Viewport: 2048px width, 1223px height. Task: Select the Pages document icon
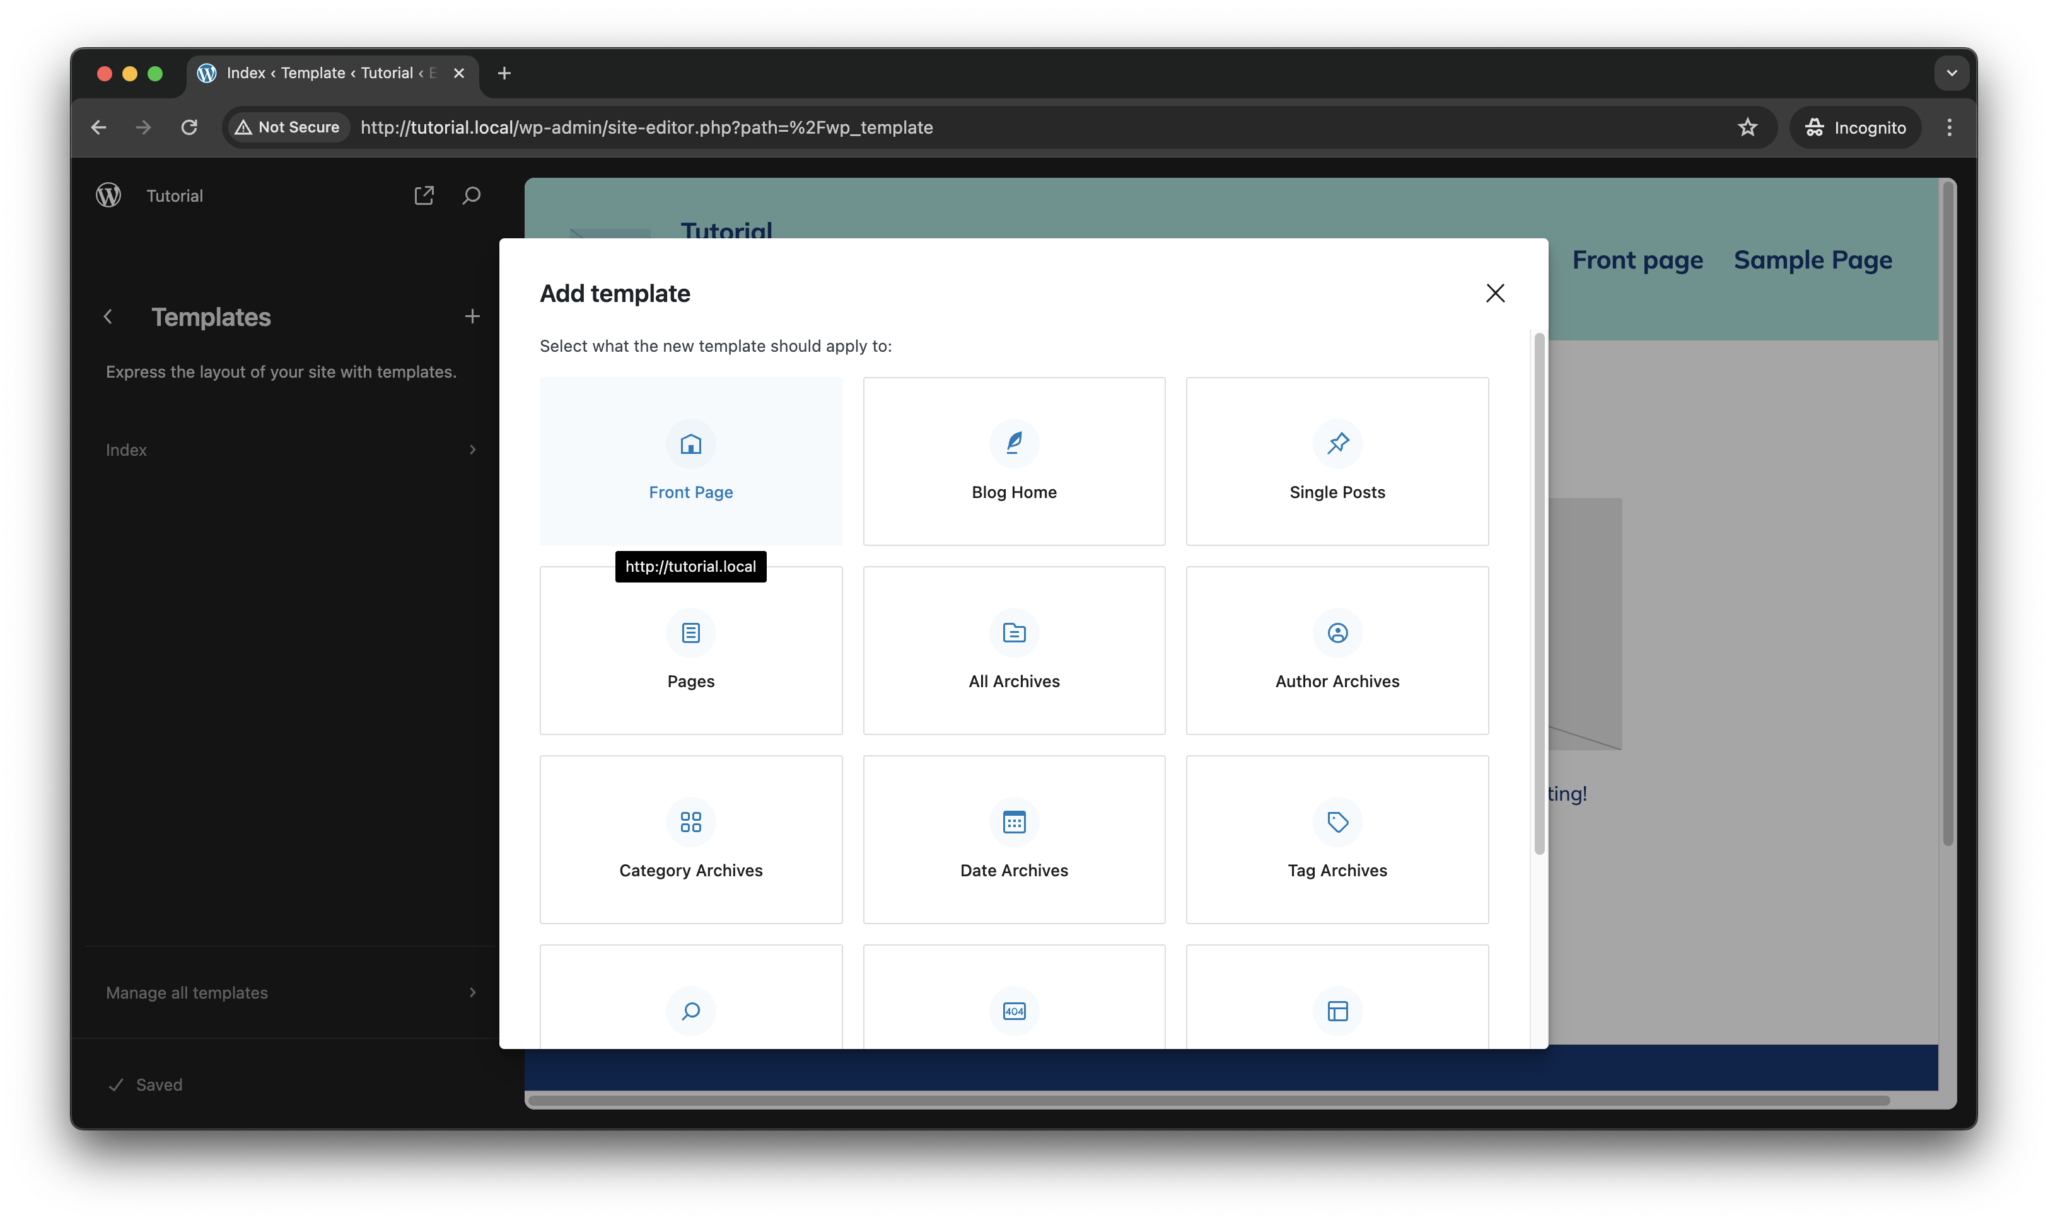(690, 633)
